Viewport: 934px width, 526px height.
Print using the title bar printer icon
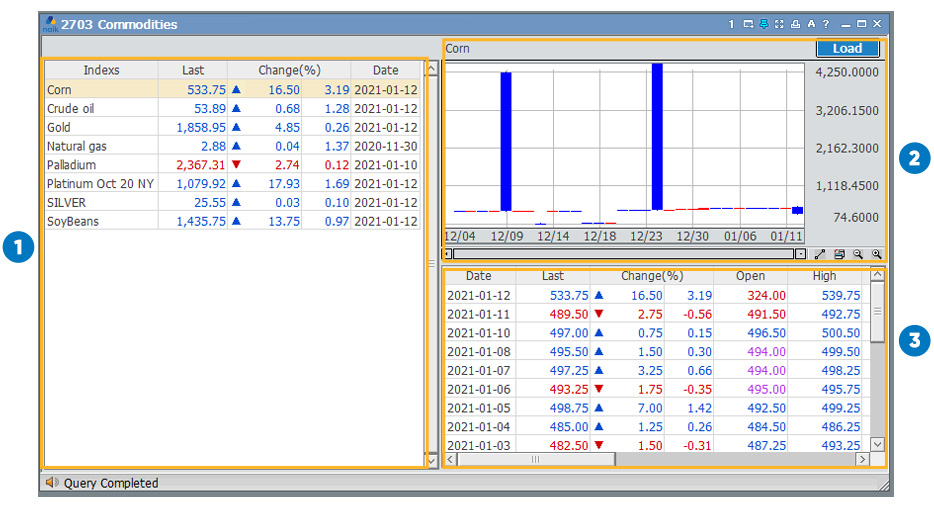[x=795, y=24]
